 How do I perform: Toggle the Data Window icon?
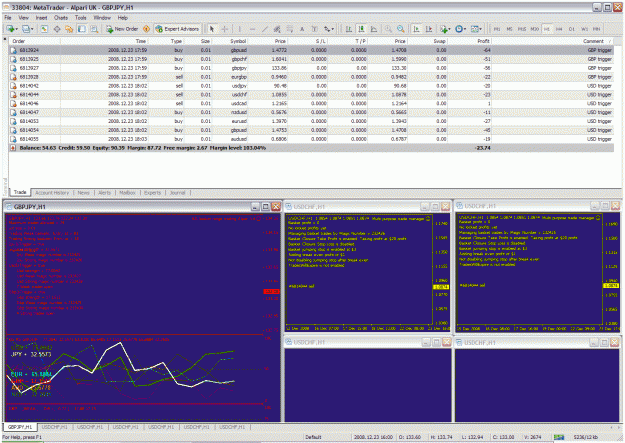(x=57, y=29)
